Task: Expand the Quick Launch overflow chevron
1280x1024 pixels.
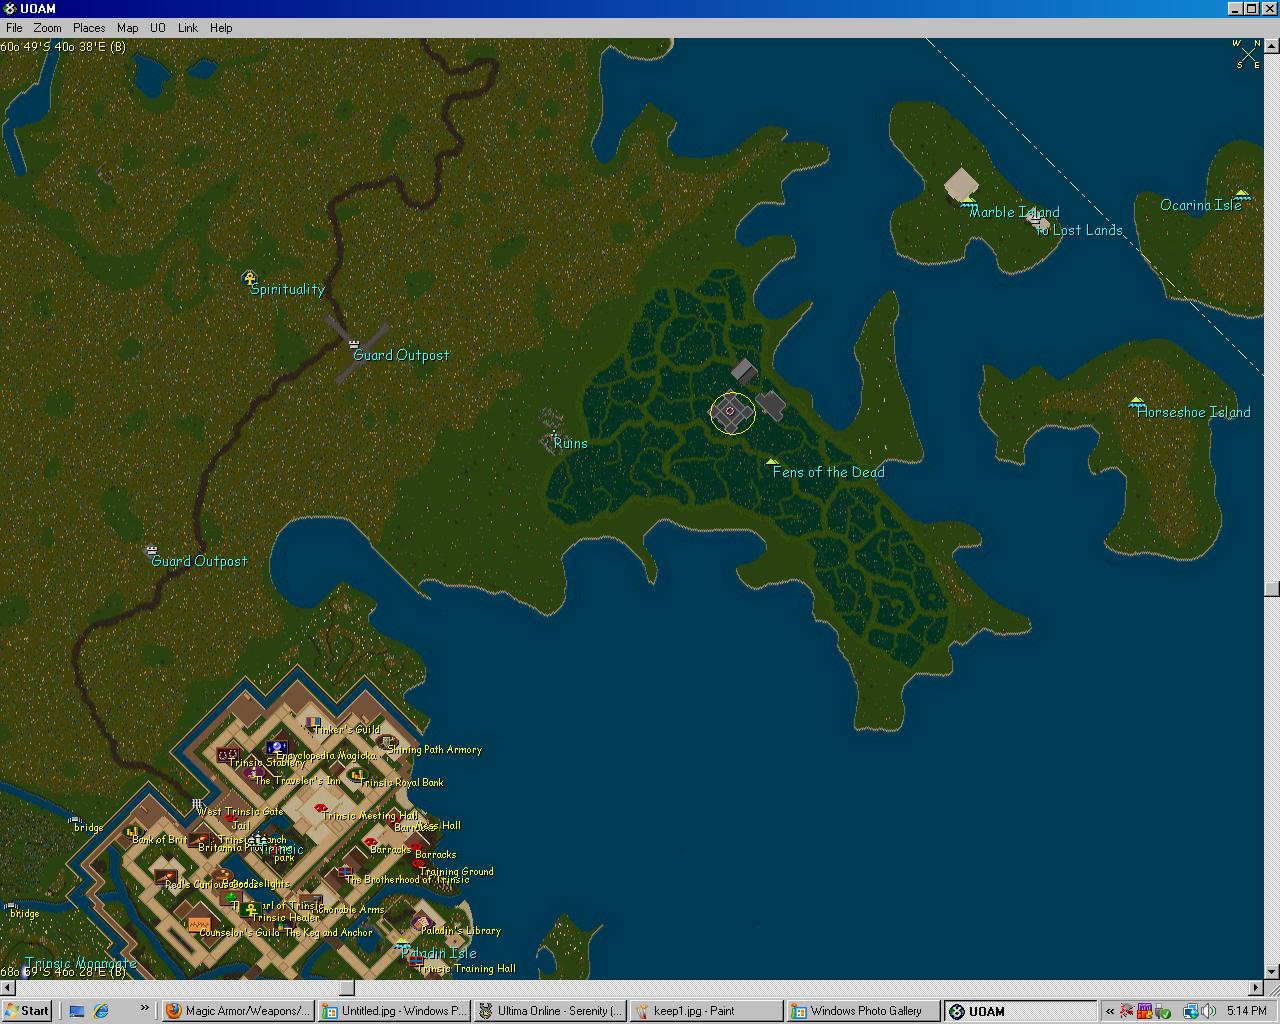Action: pyautogui.click(x=144, y=1009)
